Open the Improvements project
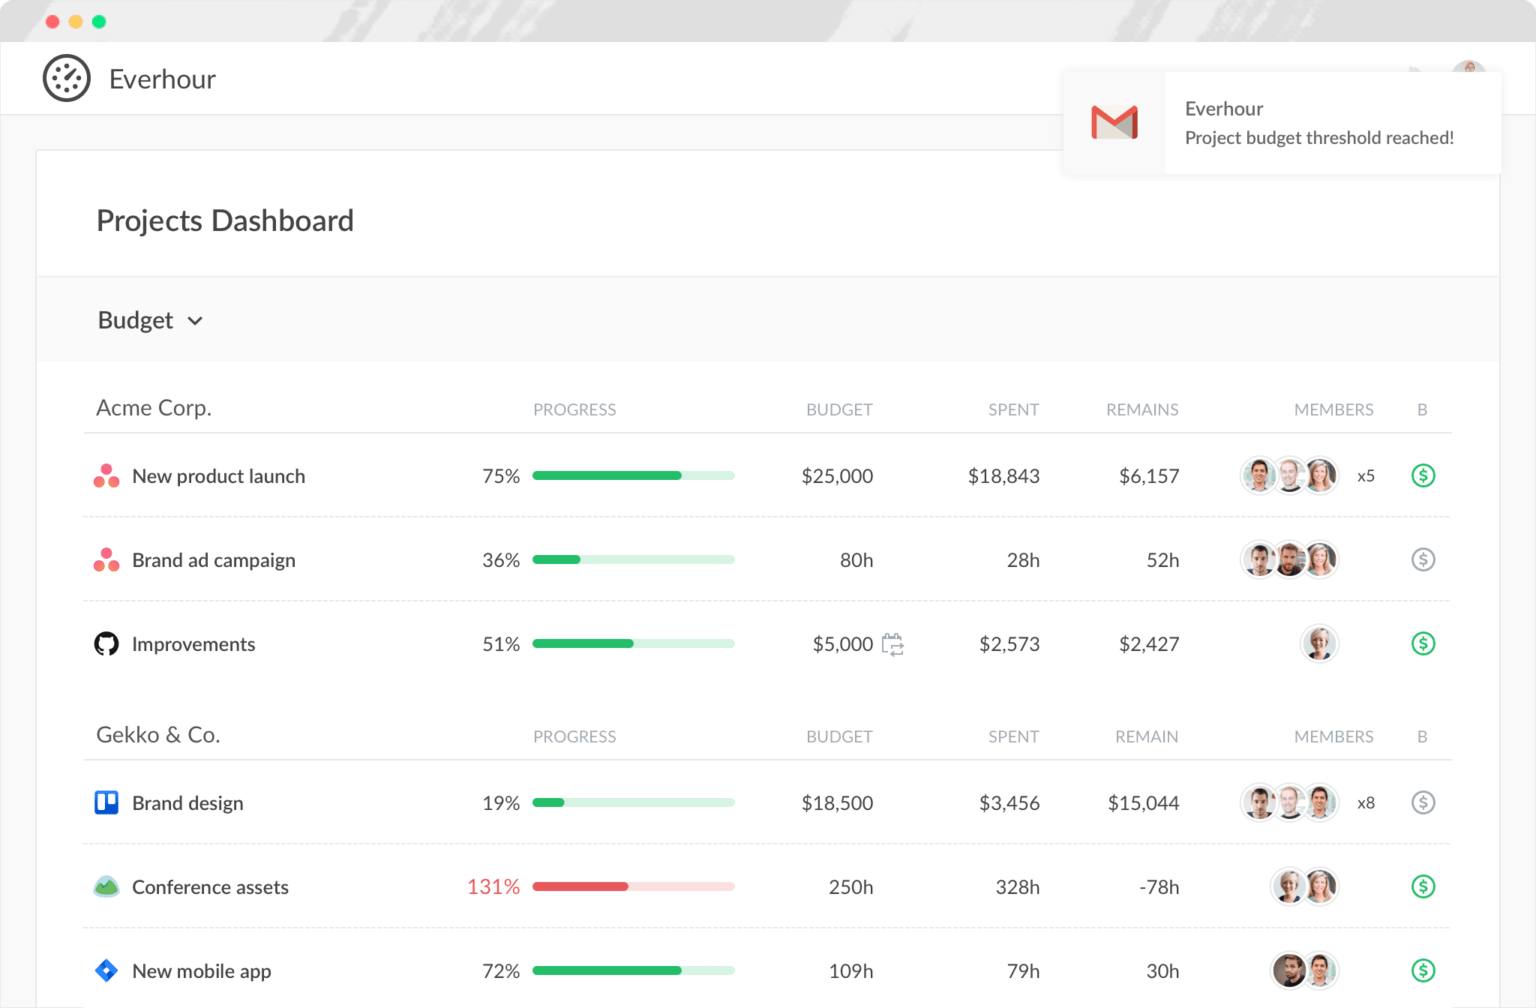1536x1008 pixels. pyautogui.click(x=193, y=644)
